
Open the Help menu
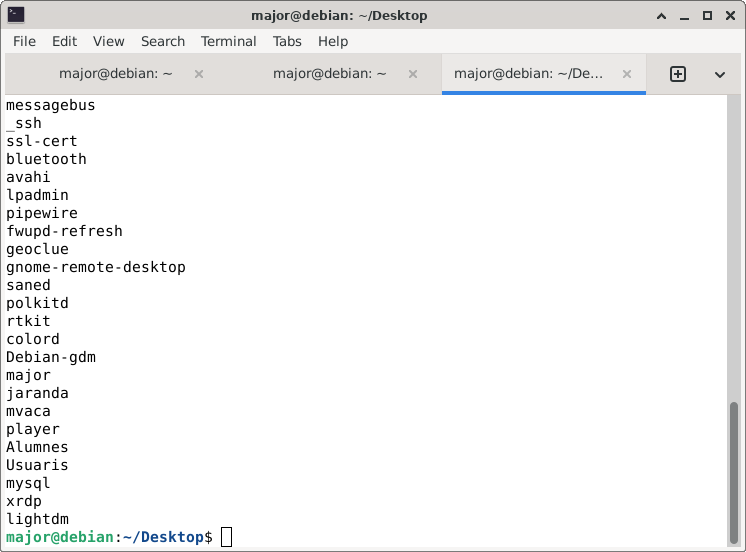tap(333, 41)
